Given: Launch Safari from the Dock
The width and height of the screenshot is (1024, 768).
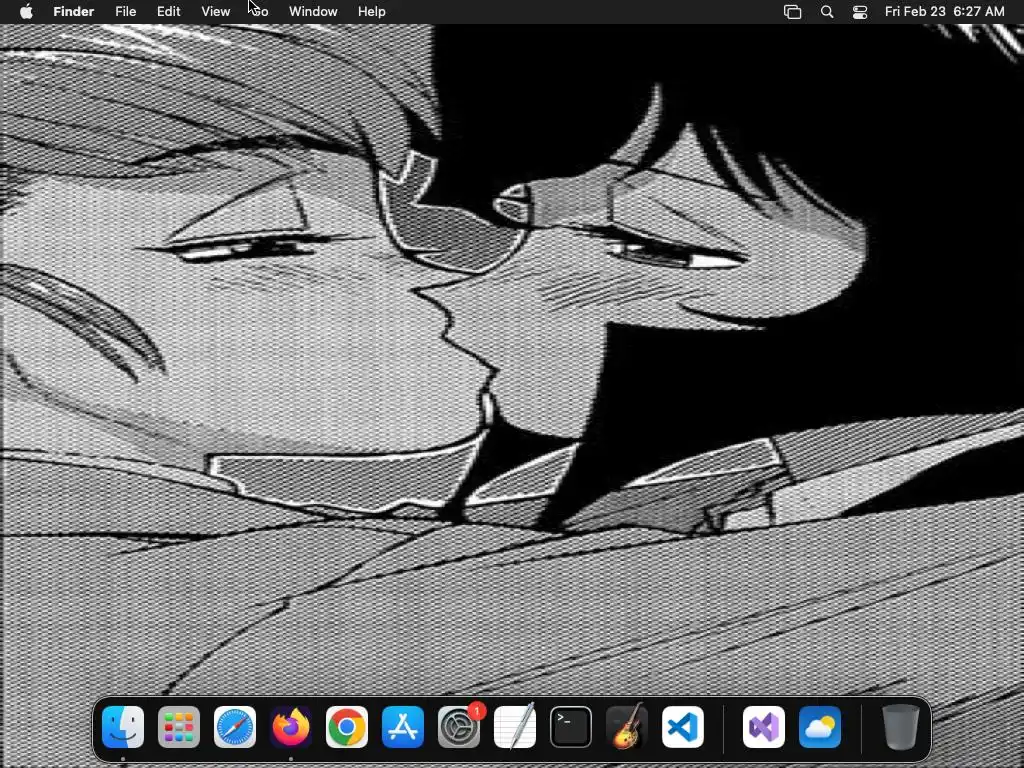Looking at the screenshot, I should (x=235, y=727).
